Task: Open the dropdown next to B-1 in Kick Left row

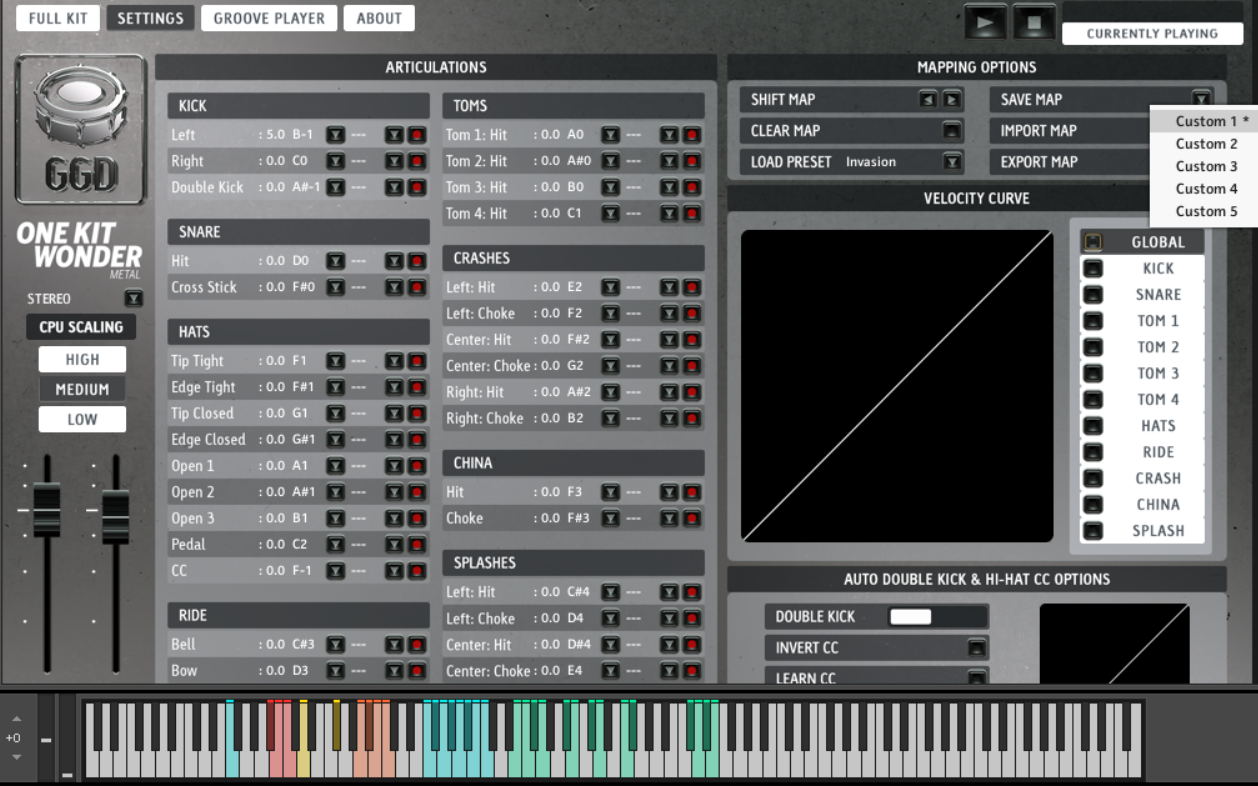Action: point(335,134)
